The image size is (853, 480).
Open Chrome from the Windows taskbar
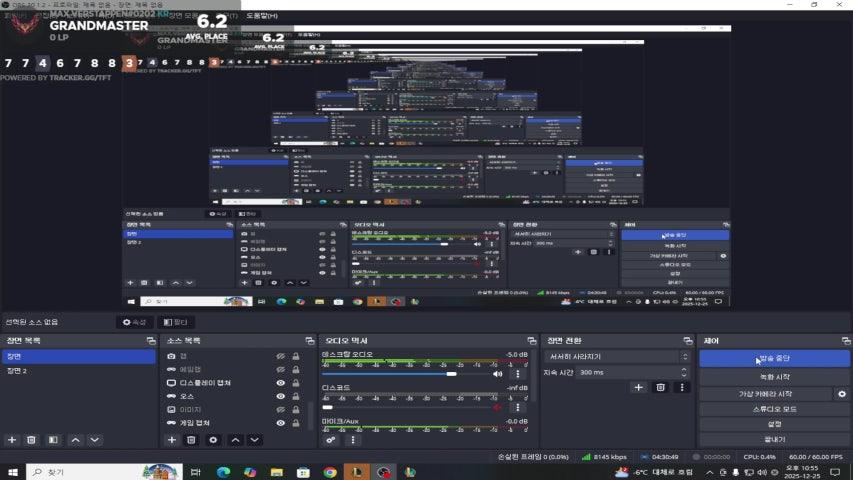(x=330, y=472)
